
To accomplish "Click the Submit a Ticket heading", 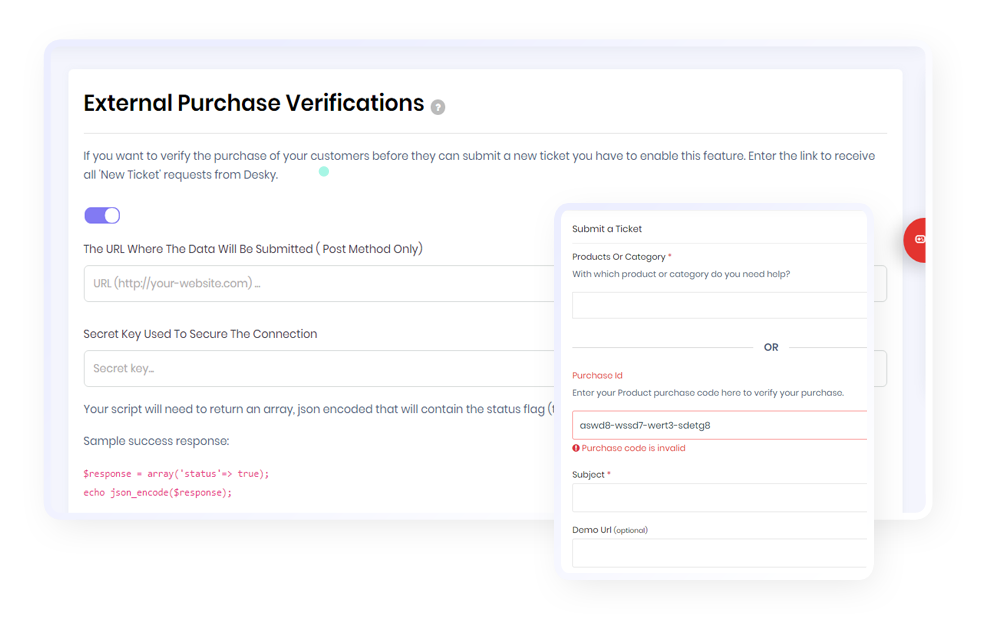I will coord(607,229).
